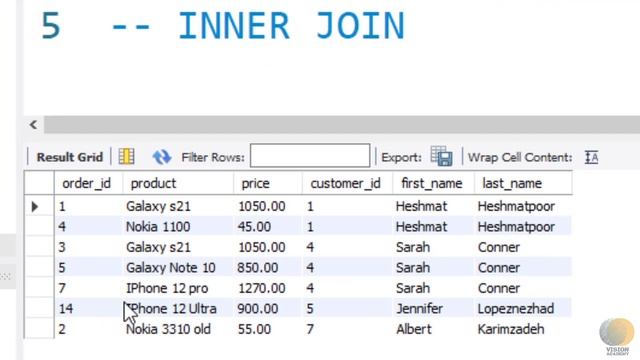The width and height of the screenshot is (640, 360).
Task: Select price cell '850.00'
Action: pyautogui.click(x=258, y=267)
